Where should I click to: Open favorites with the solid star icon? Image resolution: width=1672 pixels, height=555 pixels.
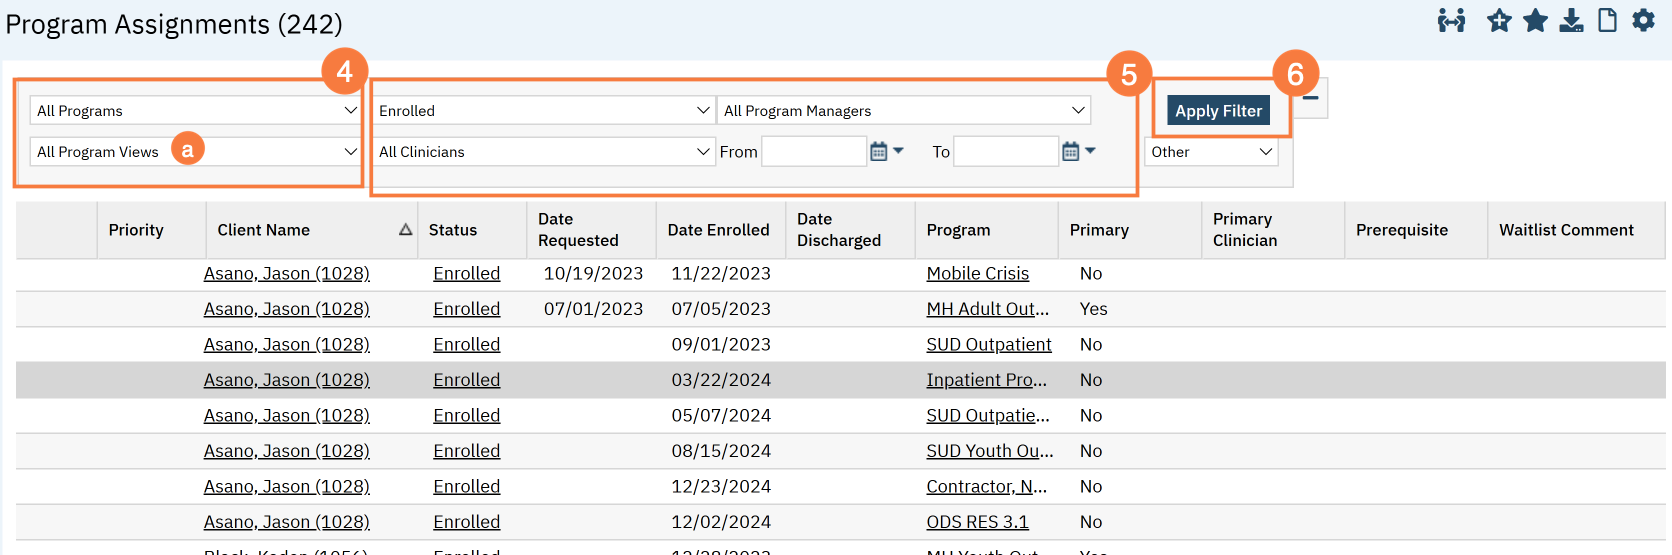coord(1535,21)
